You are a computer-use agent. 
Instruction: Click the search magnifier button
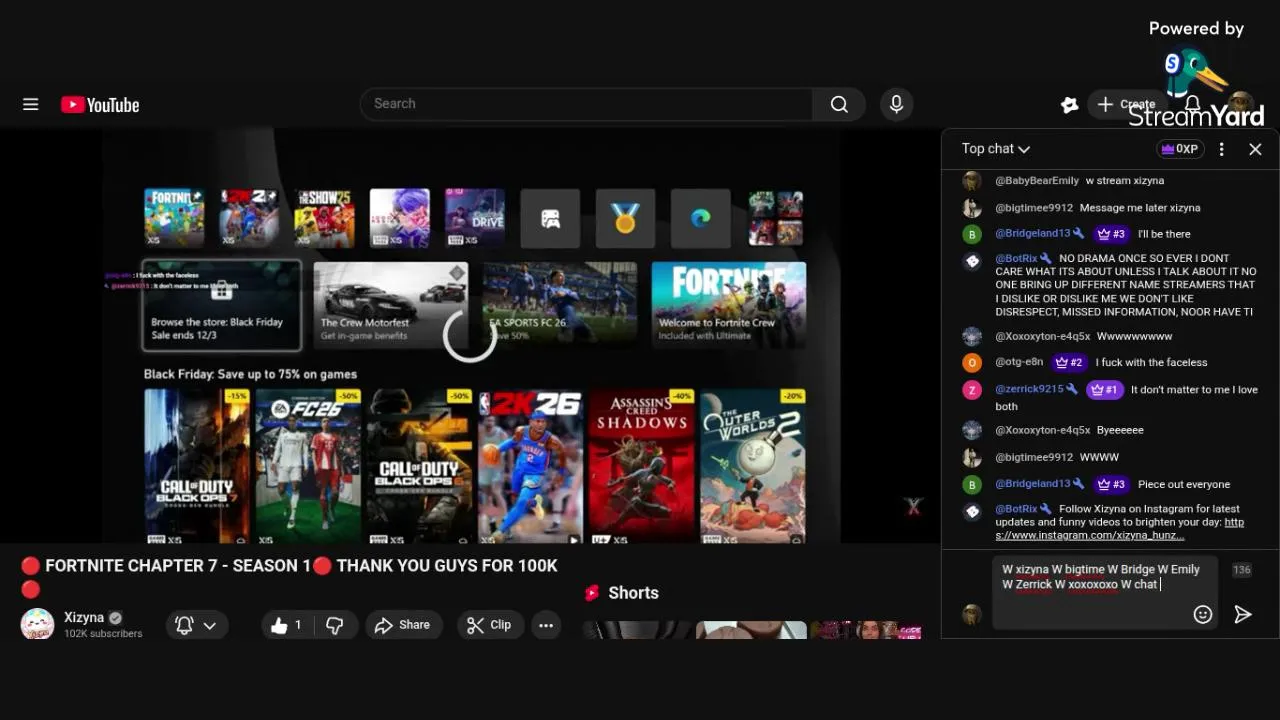tap(839, 104)
